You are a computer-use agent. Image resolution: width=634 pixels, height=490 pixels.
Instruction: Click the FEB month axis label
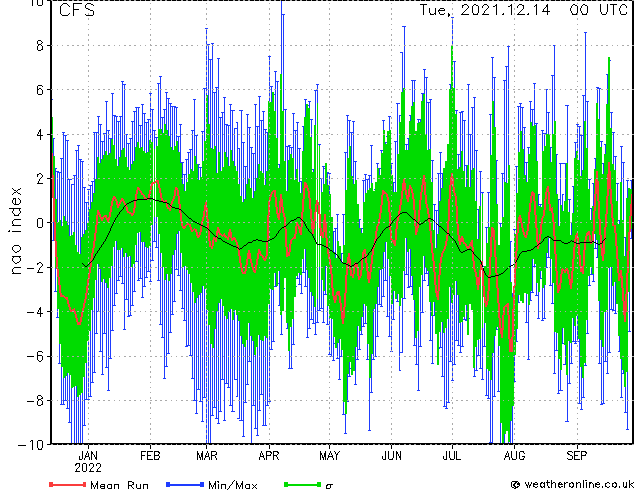click(x=150, y=456)
